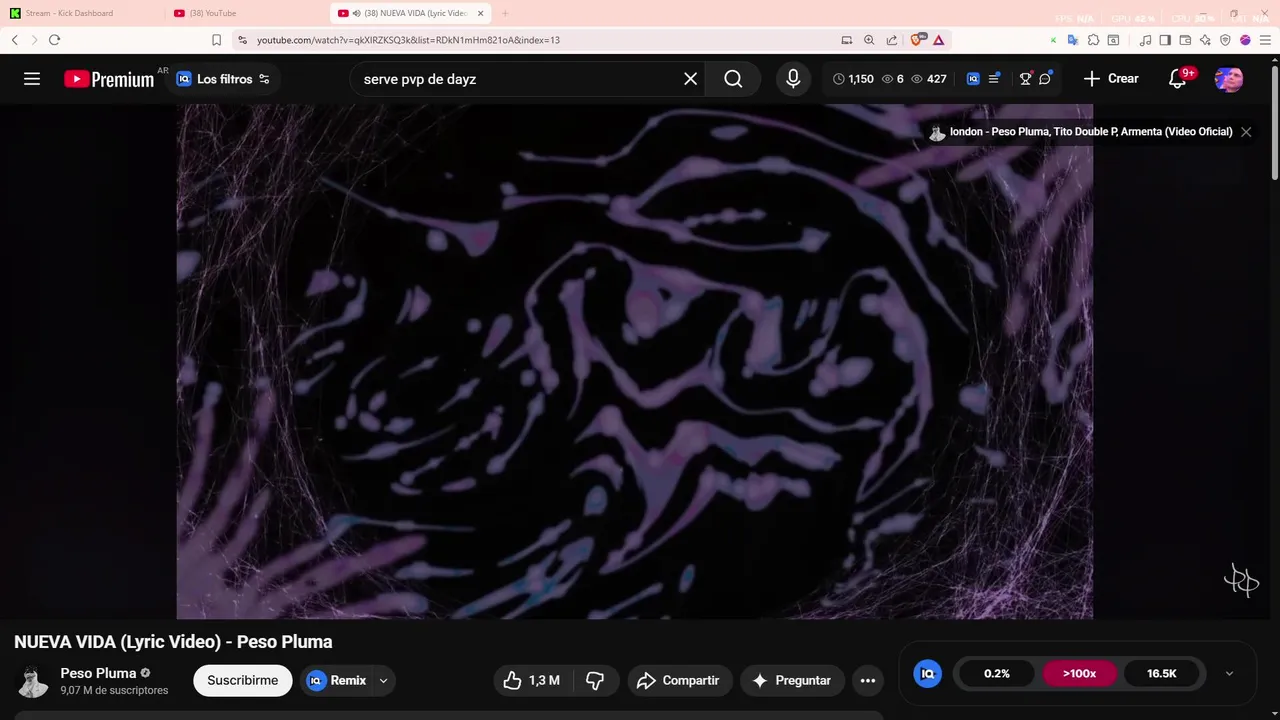Go to YouTube Premium home logo
This screenshot has height=720, width=1280.
click(x=109, y=79)
